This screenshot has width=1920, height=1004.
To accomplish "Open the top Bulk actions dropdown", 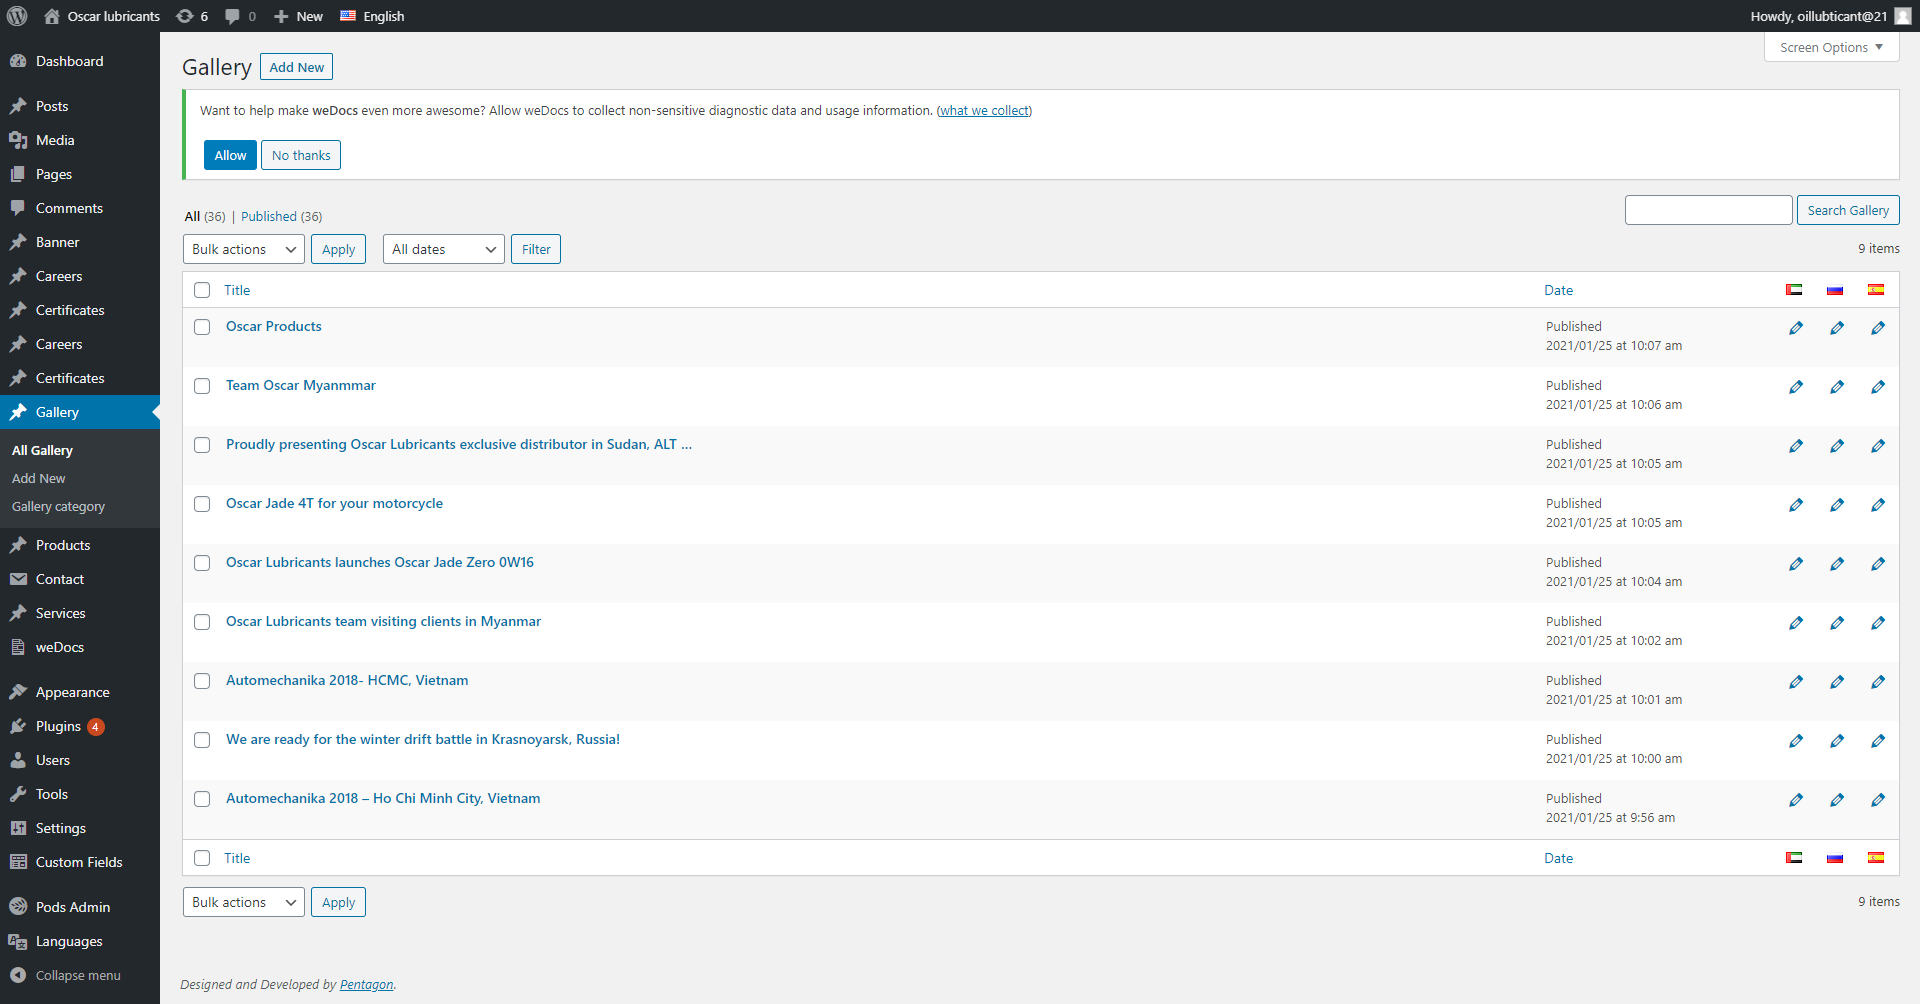I will [x=244, y=249].
